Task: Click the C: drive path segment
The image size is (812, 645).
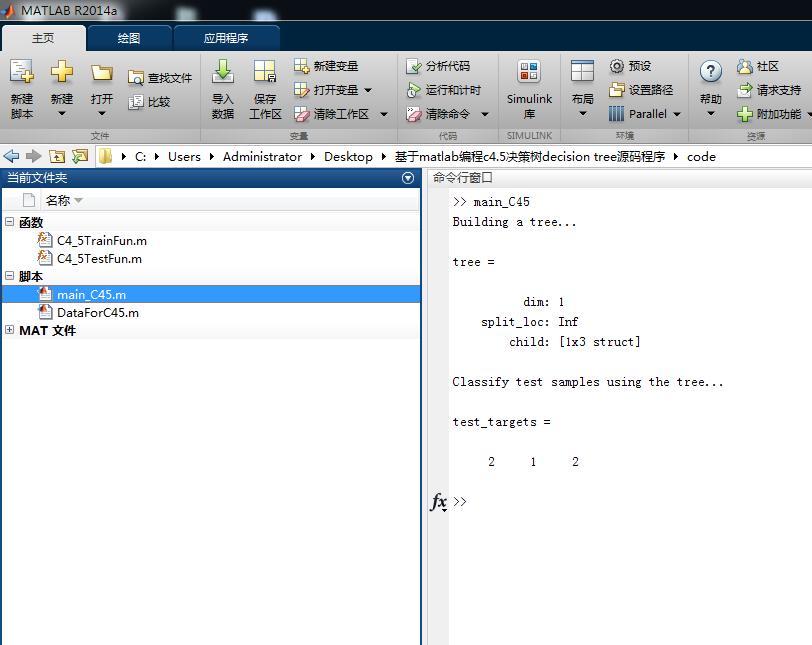Action: (x=140, y=156)
